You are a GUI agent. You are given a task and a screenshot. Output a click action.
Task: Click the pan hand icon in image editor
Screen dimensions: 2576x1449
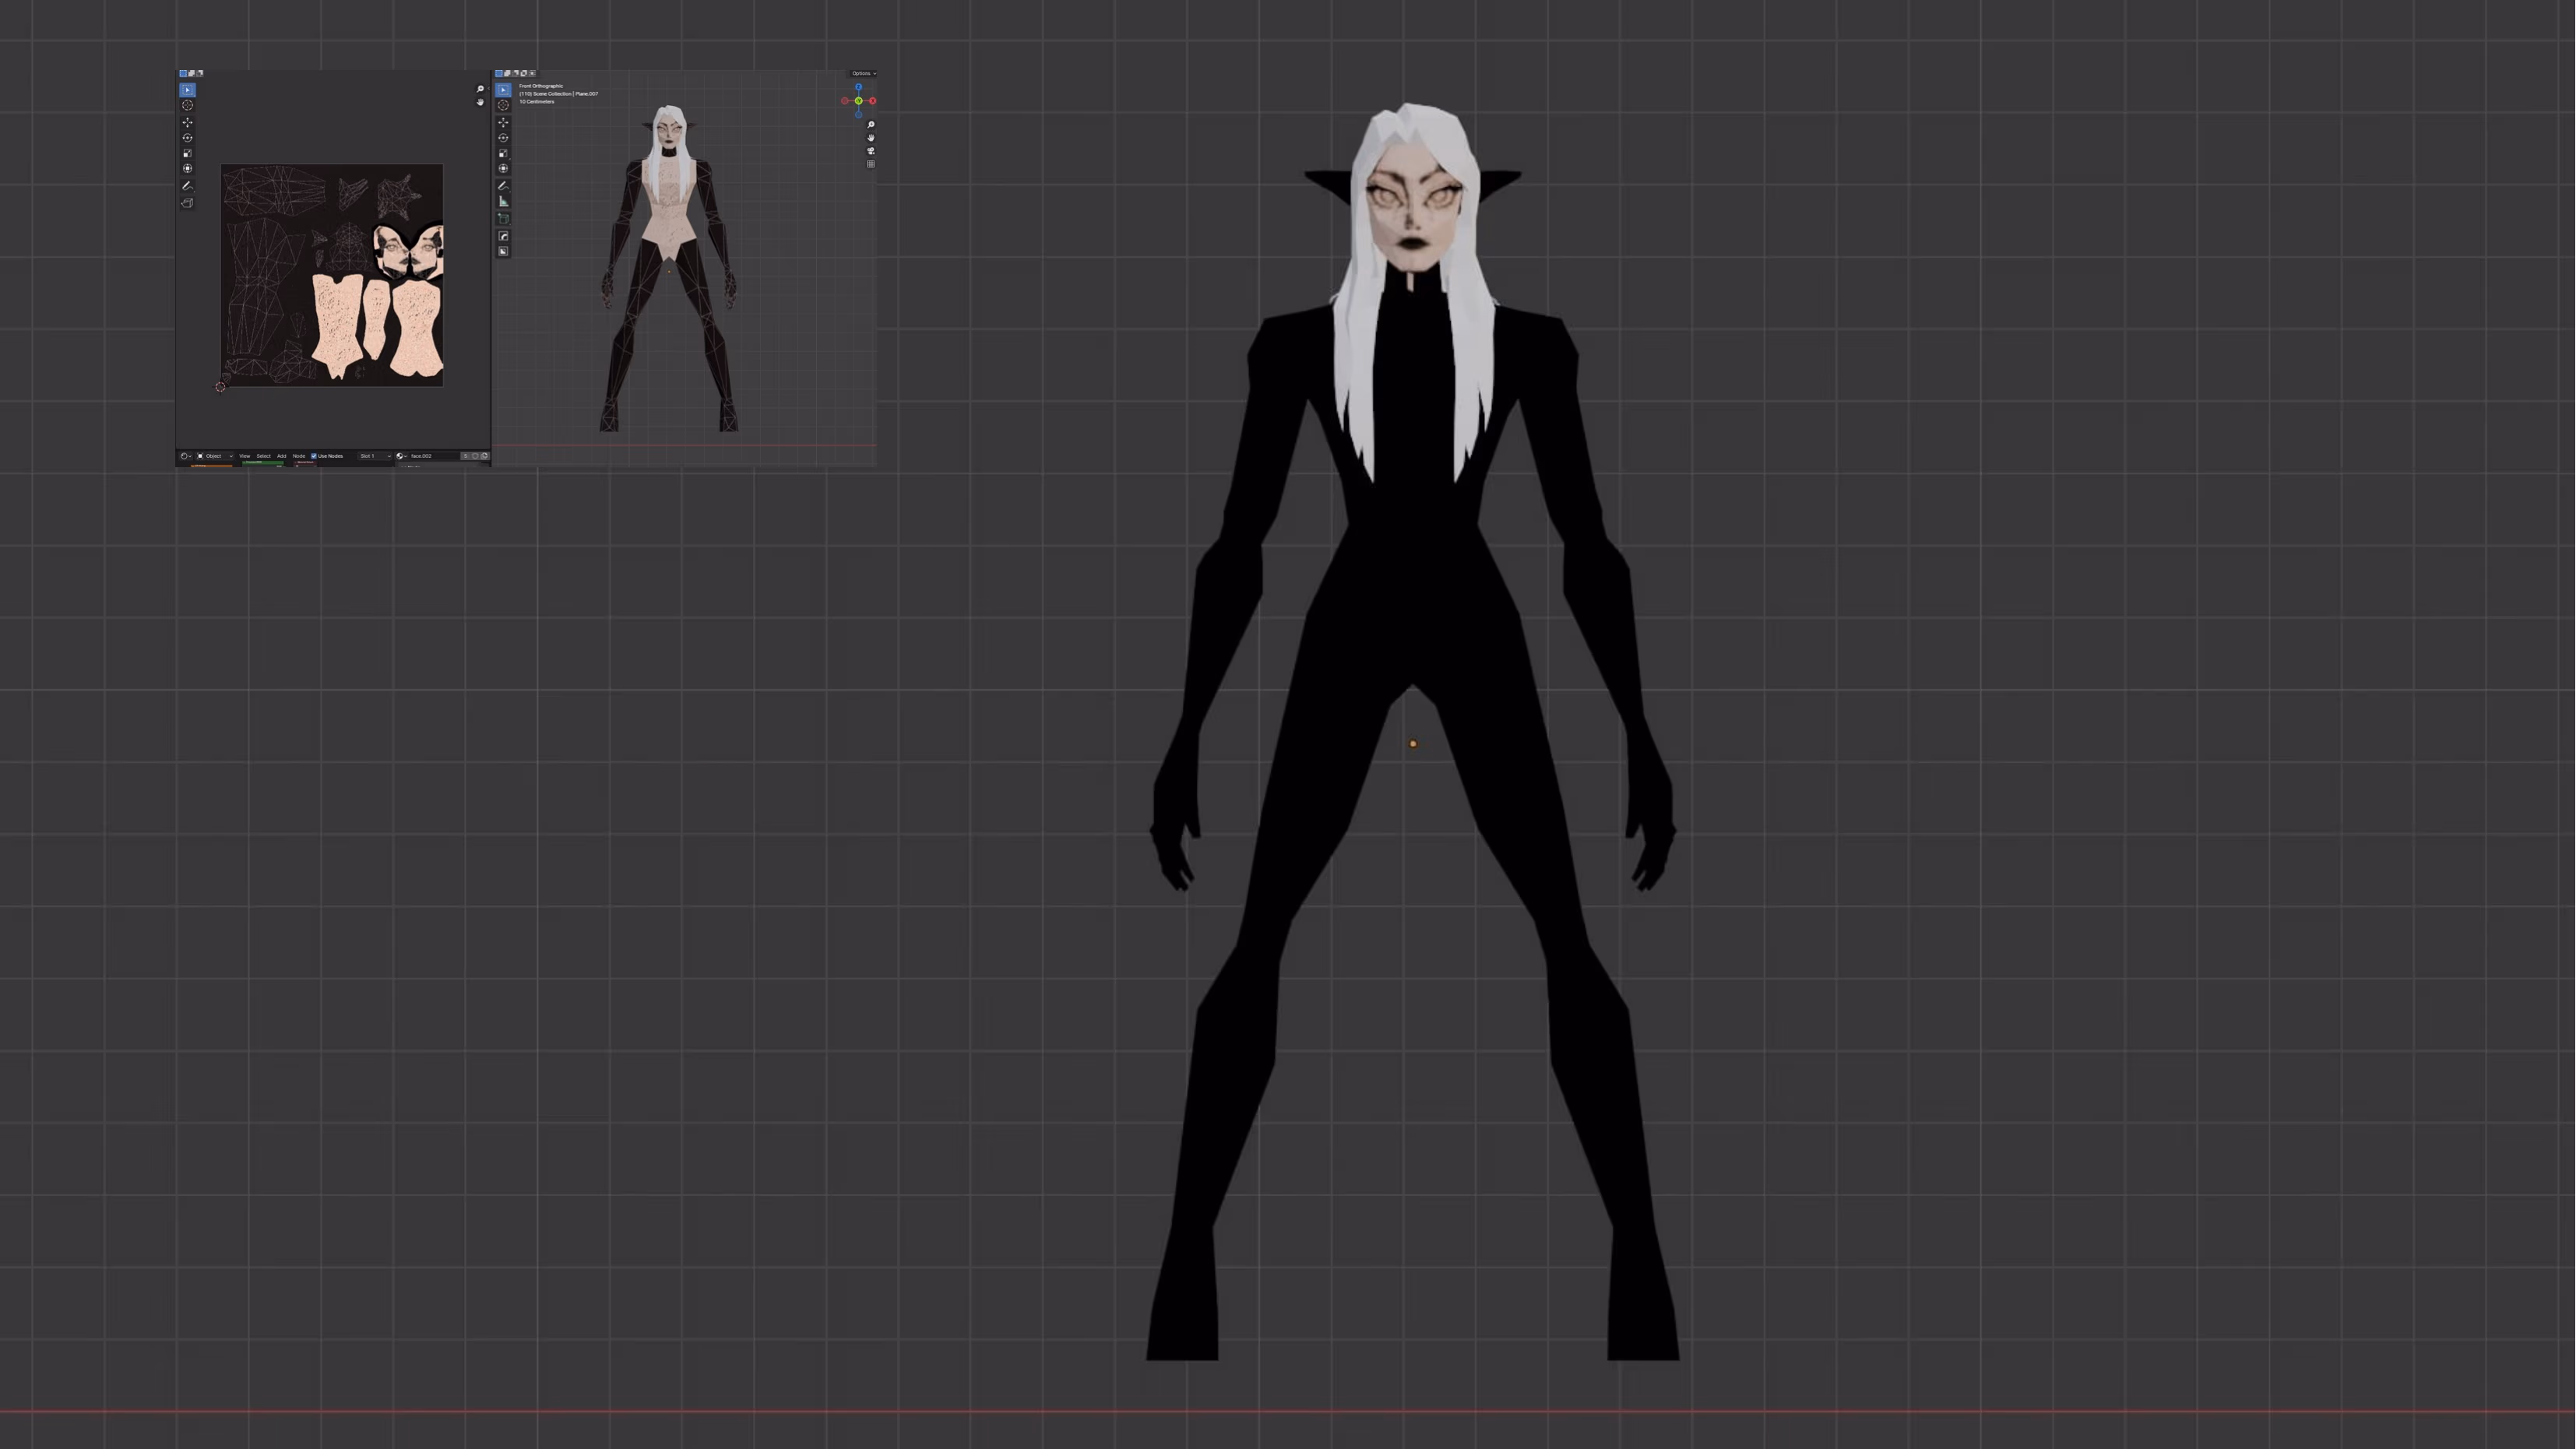click(x=480, y=102)
